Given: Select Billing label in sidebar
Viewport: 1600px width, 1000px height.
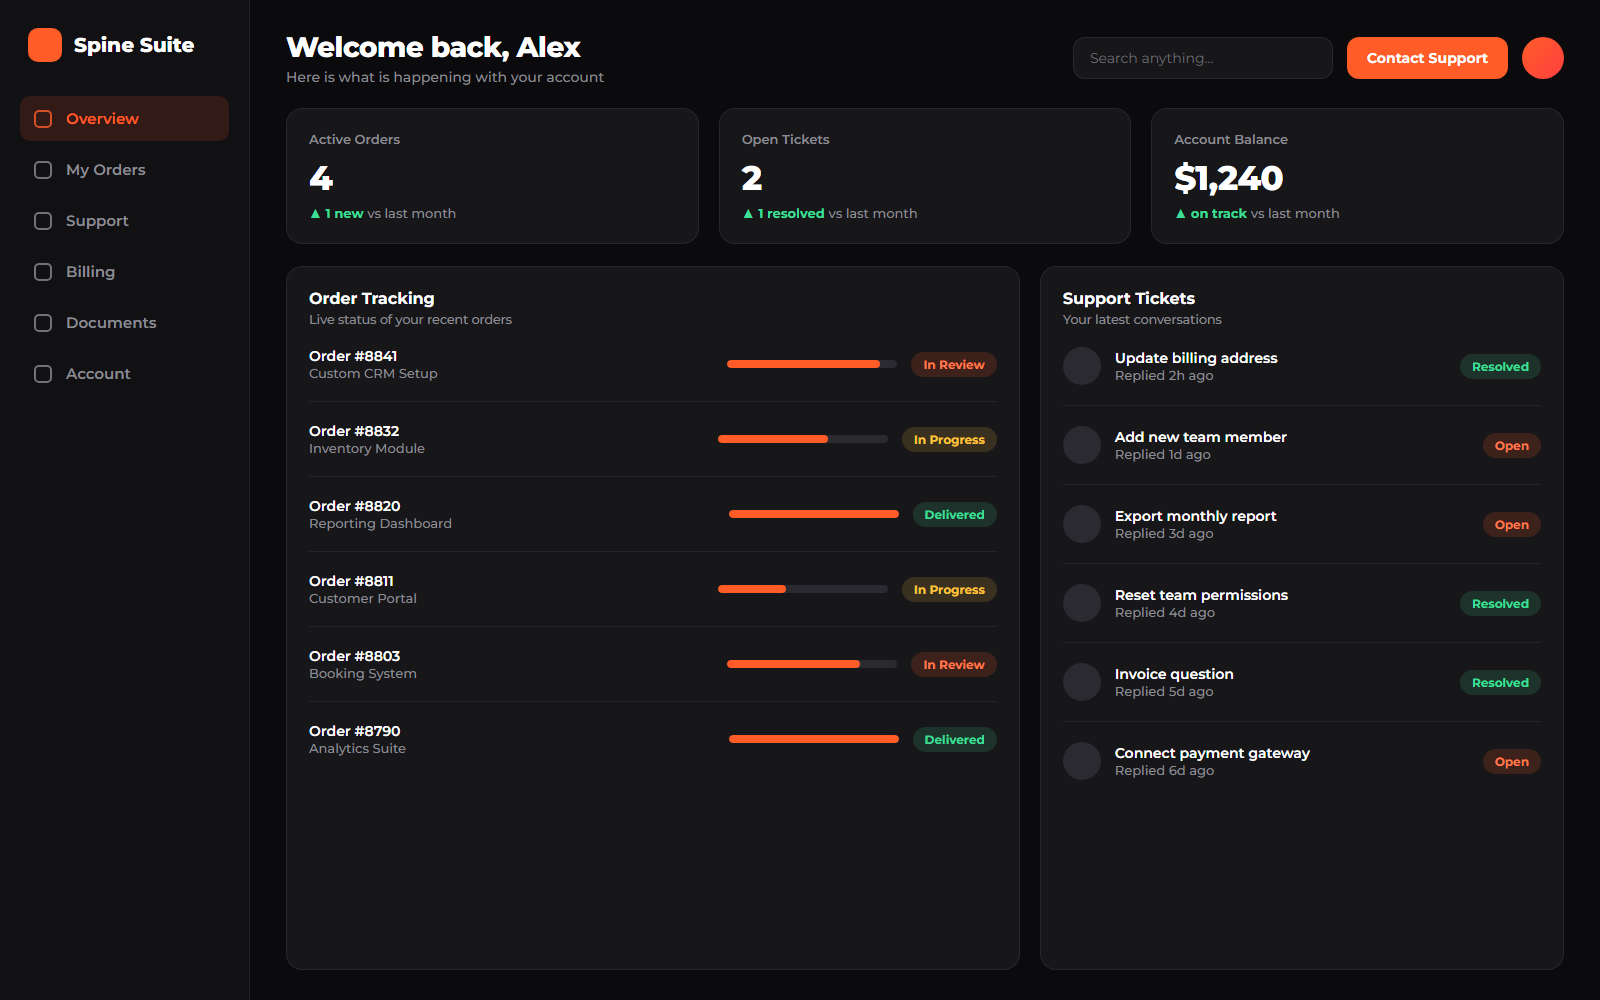Looking at the screenshot, I should click(x=90, y=272).
